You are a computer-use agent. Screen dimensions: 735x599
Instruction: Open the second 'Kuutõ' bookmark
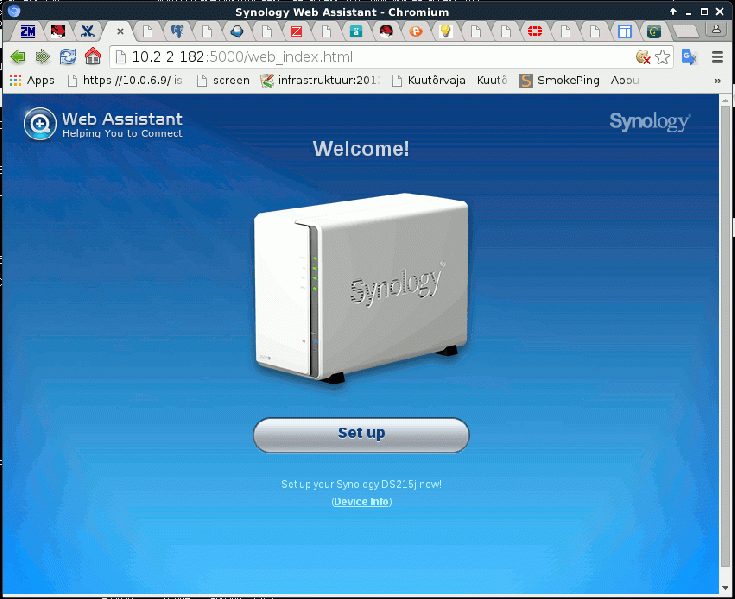[492, 81]
